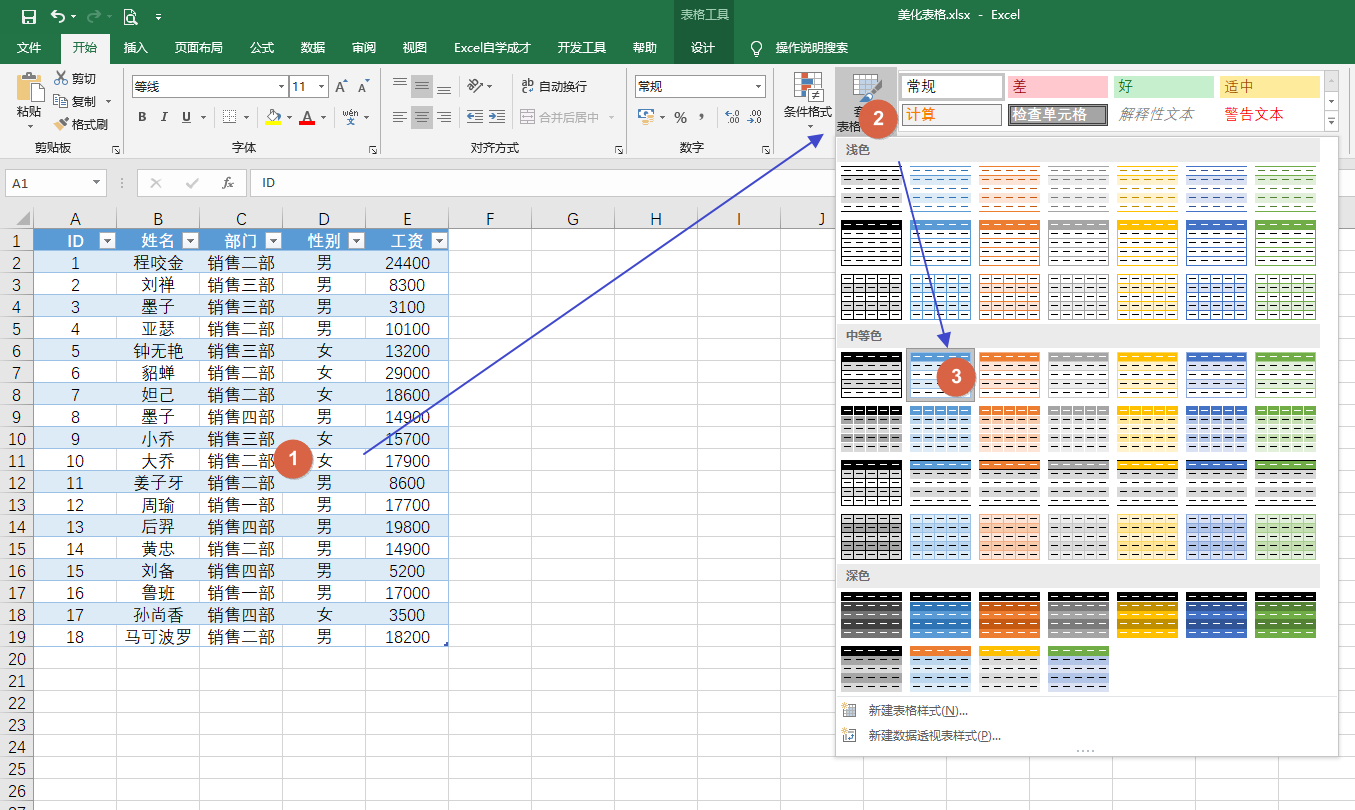Viewport: 1355px width, 810px height.
Task: Switch to the 设计 (Design) tab
Action: tap(703, 47)
